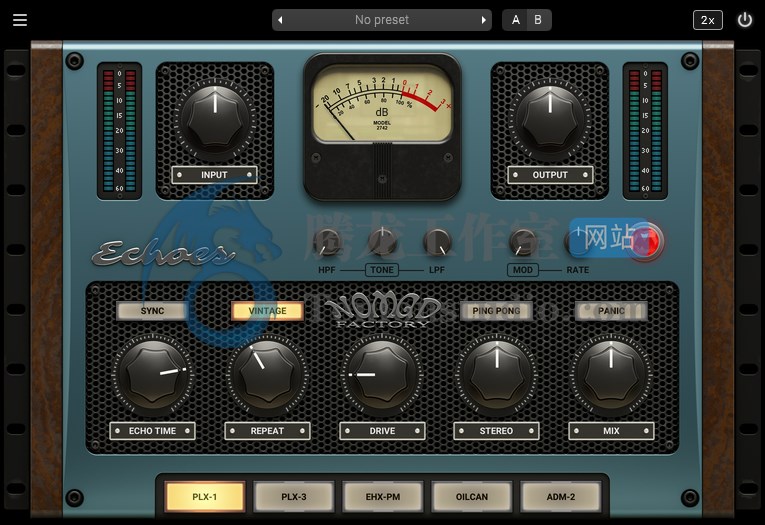
Task: Click the MIX label plate
Action: pyautogui.click(x=611, y=431)
